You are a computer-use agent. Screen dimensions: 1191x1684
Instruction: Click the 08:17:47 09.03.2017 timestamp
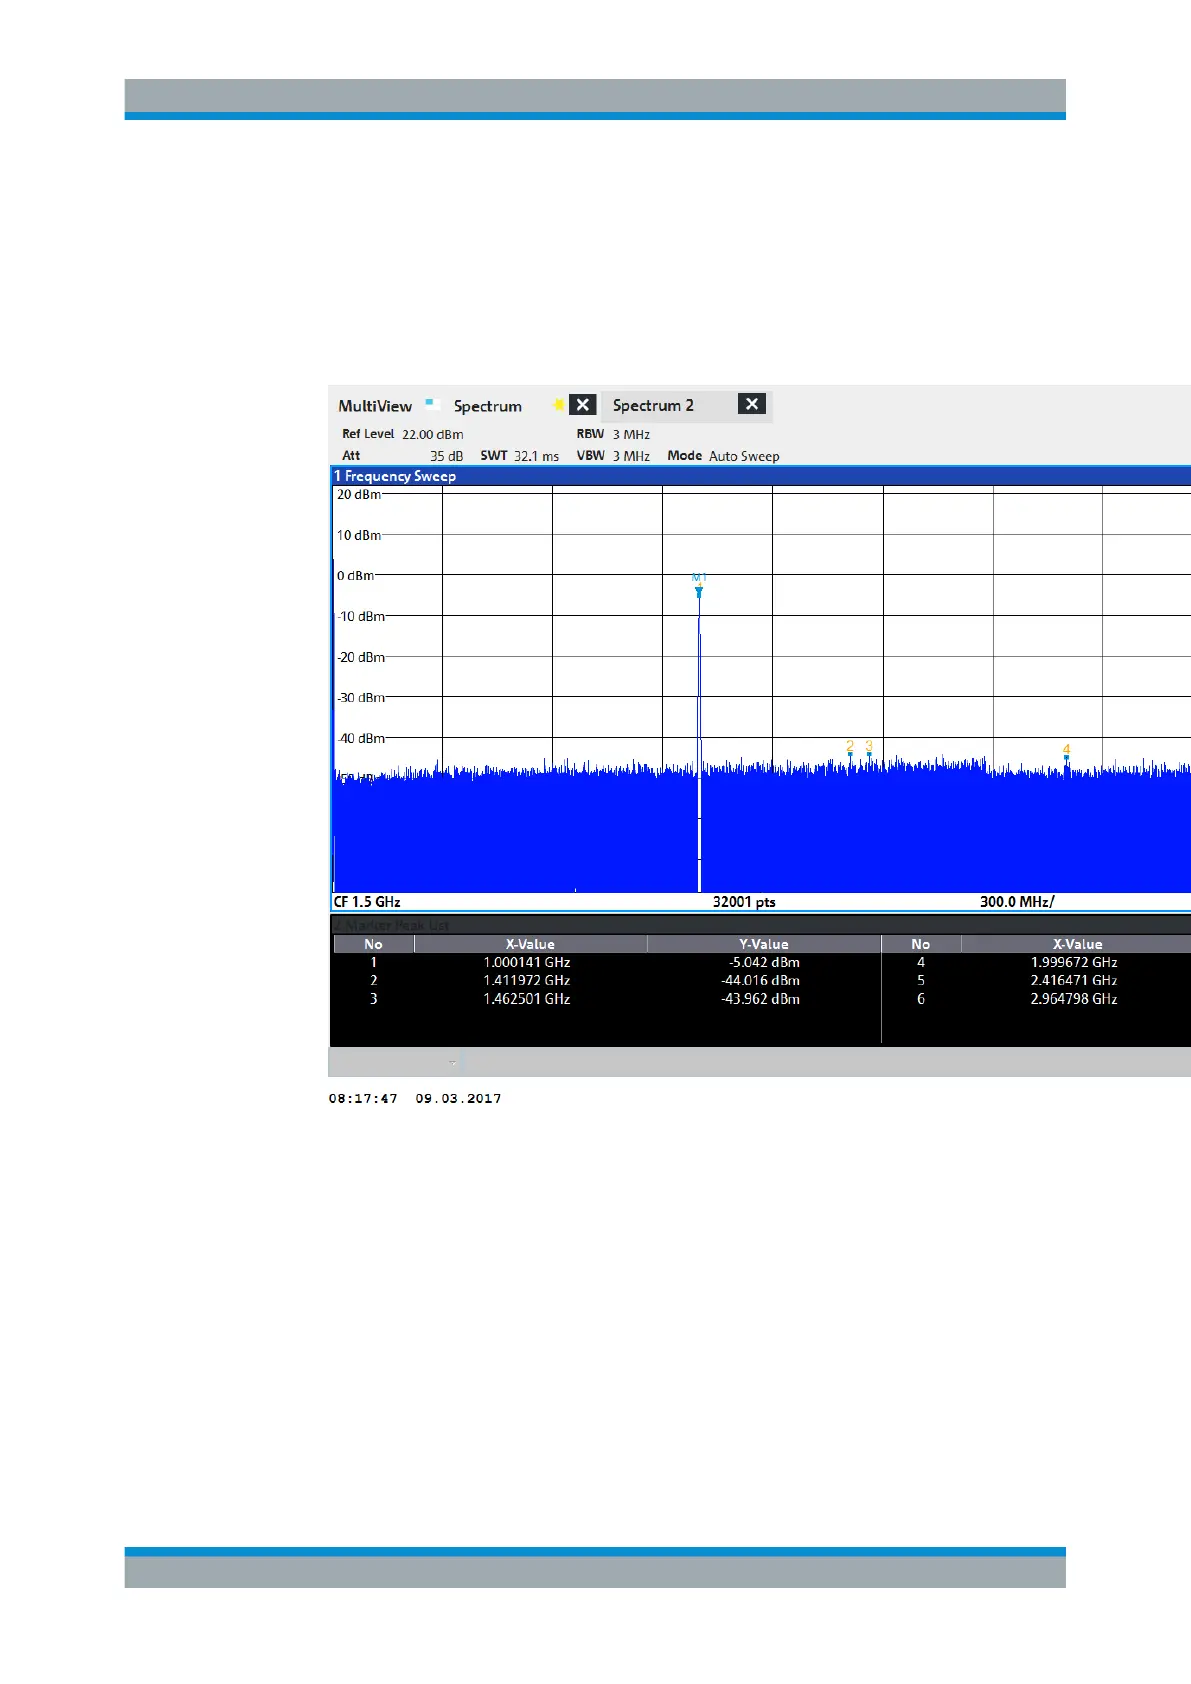(x=415, y=1099)
